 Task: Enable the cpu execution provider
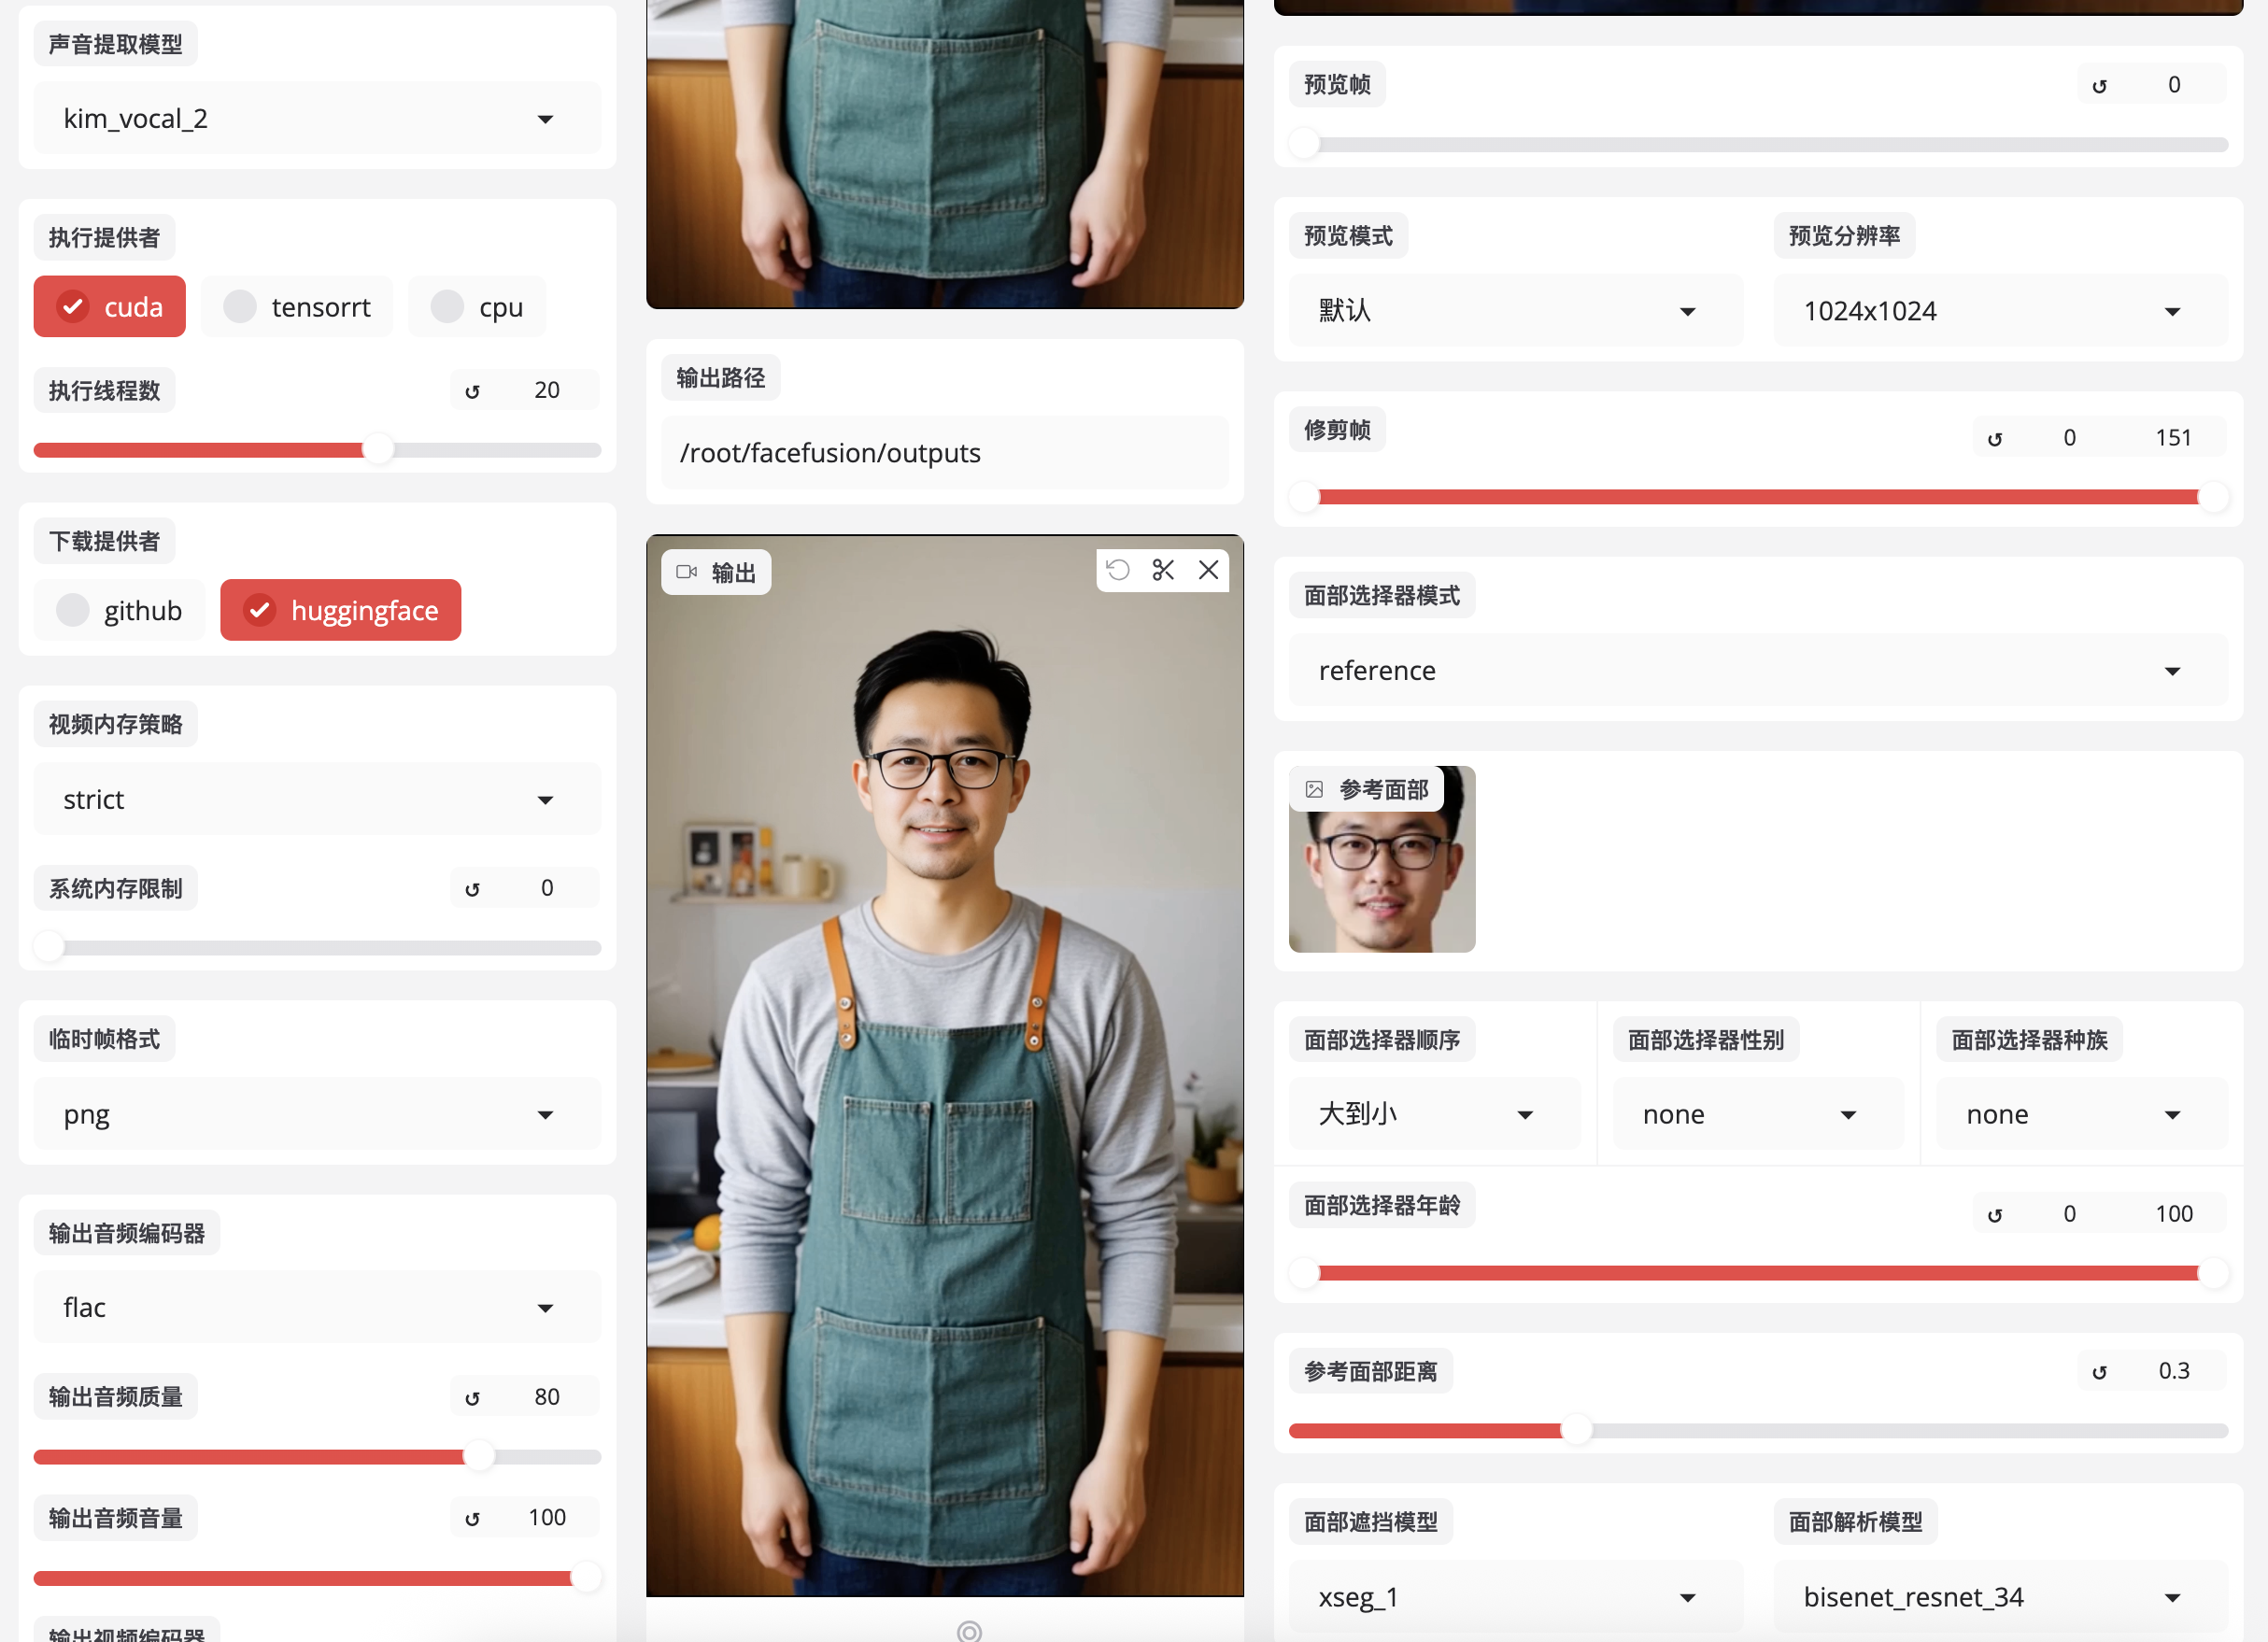tap(477, 306)
